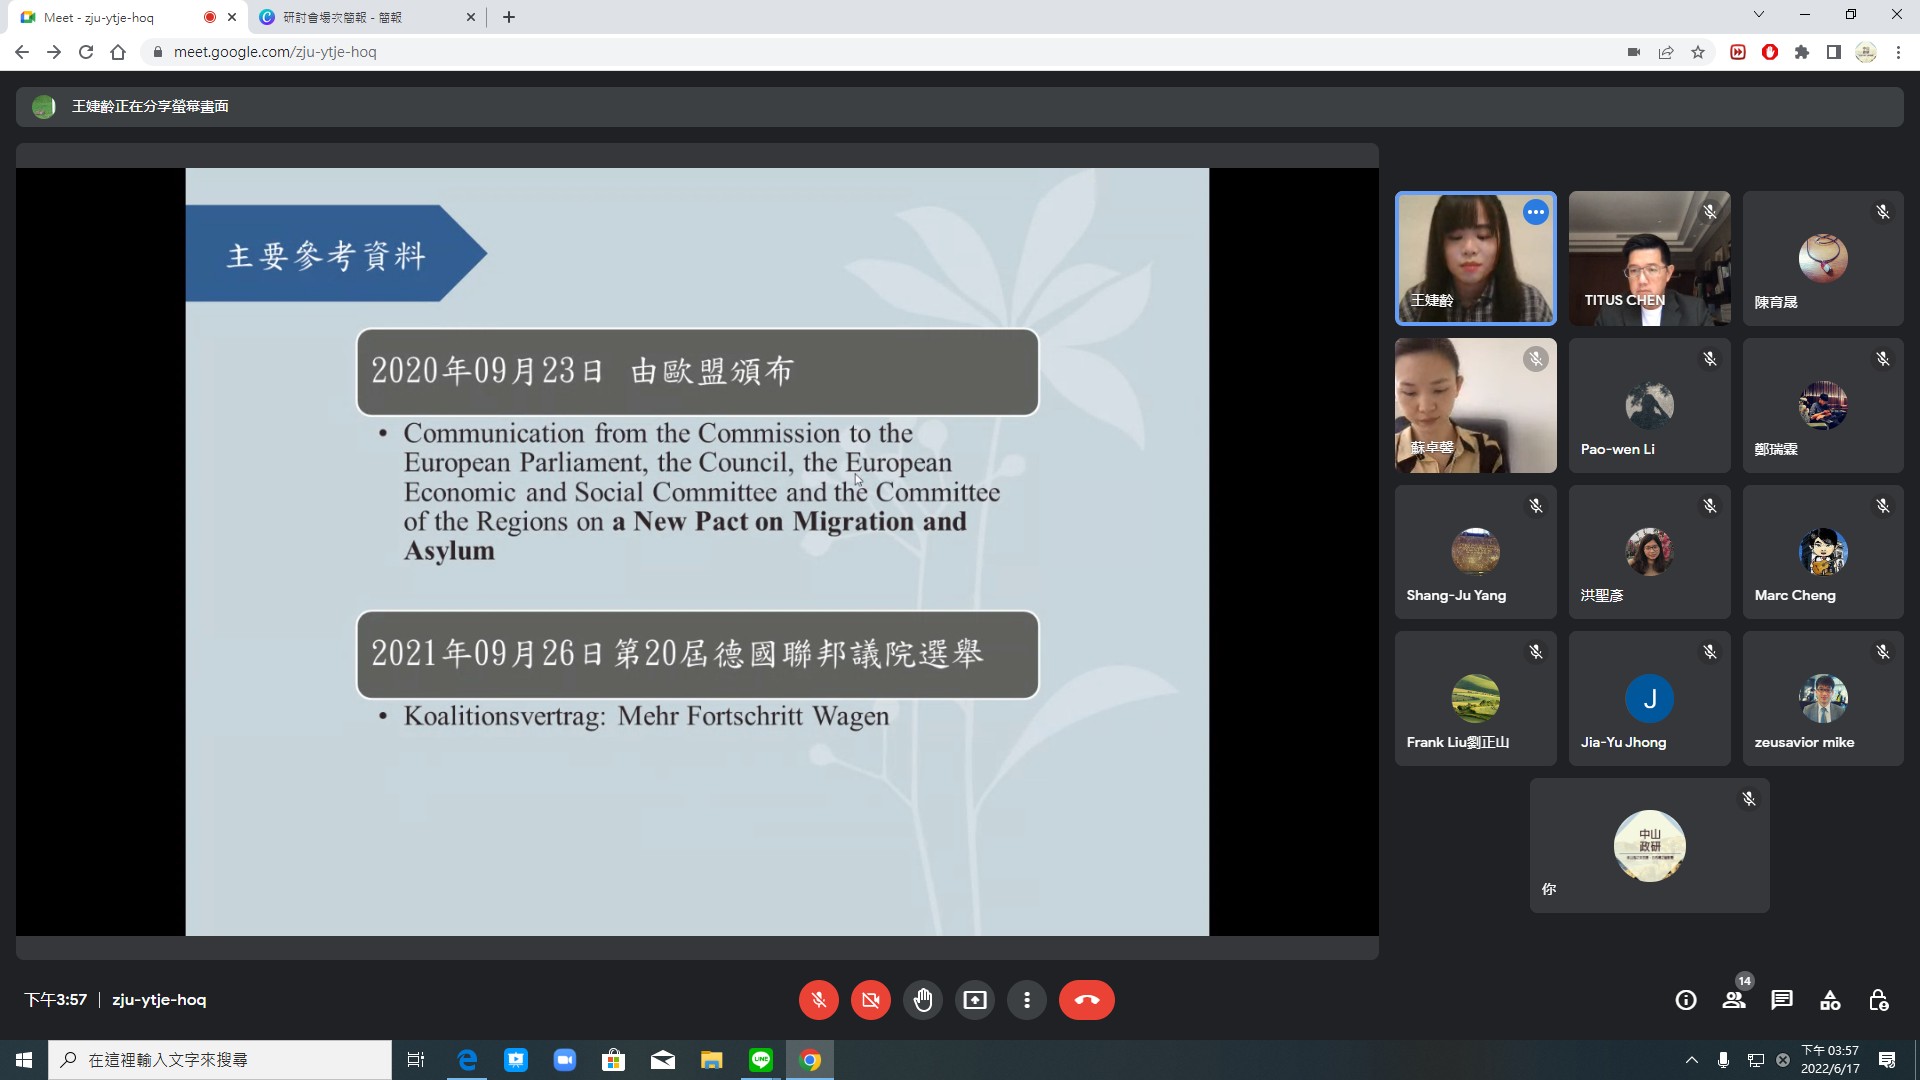The image size is (1920, 1080).
Task: Toggle the turned-off camera button
Action: [x=870, y=1000]
